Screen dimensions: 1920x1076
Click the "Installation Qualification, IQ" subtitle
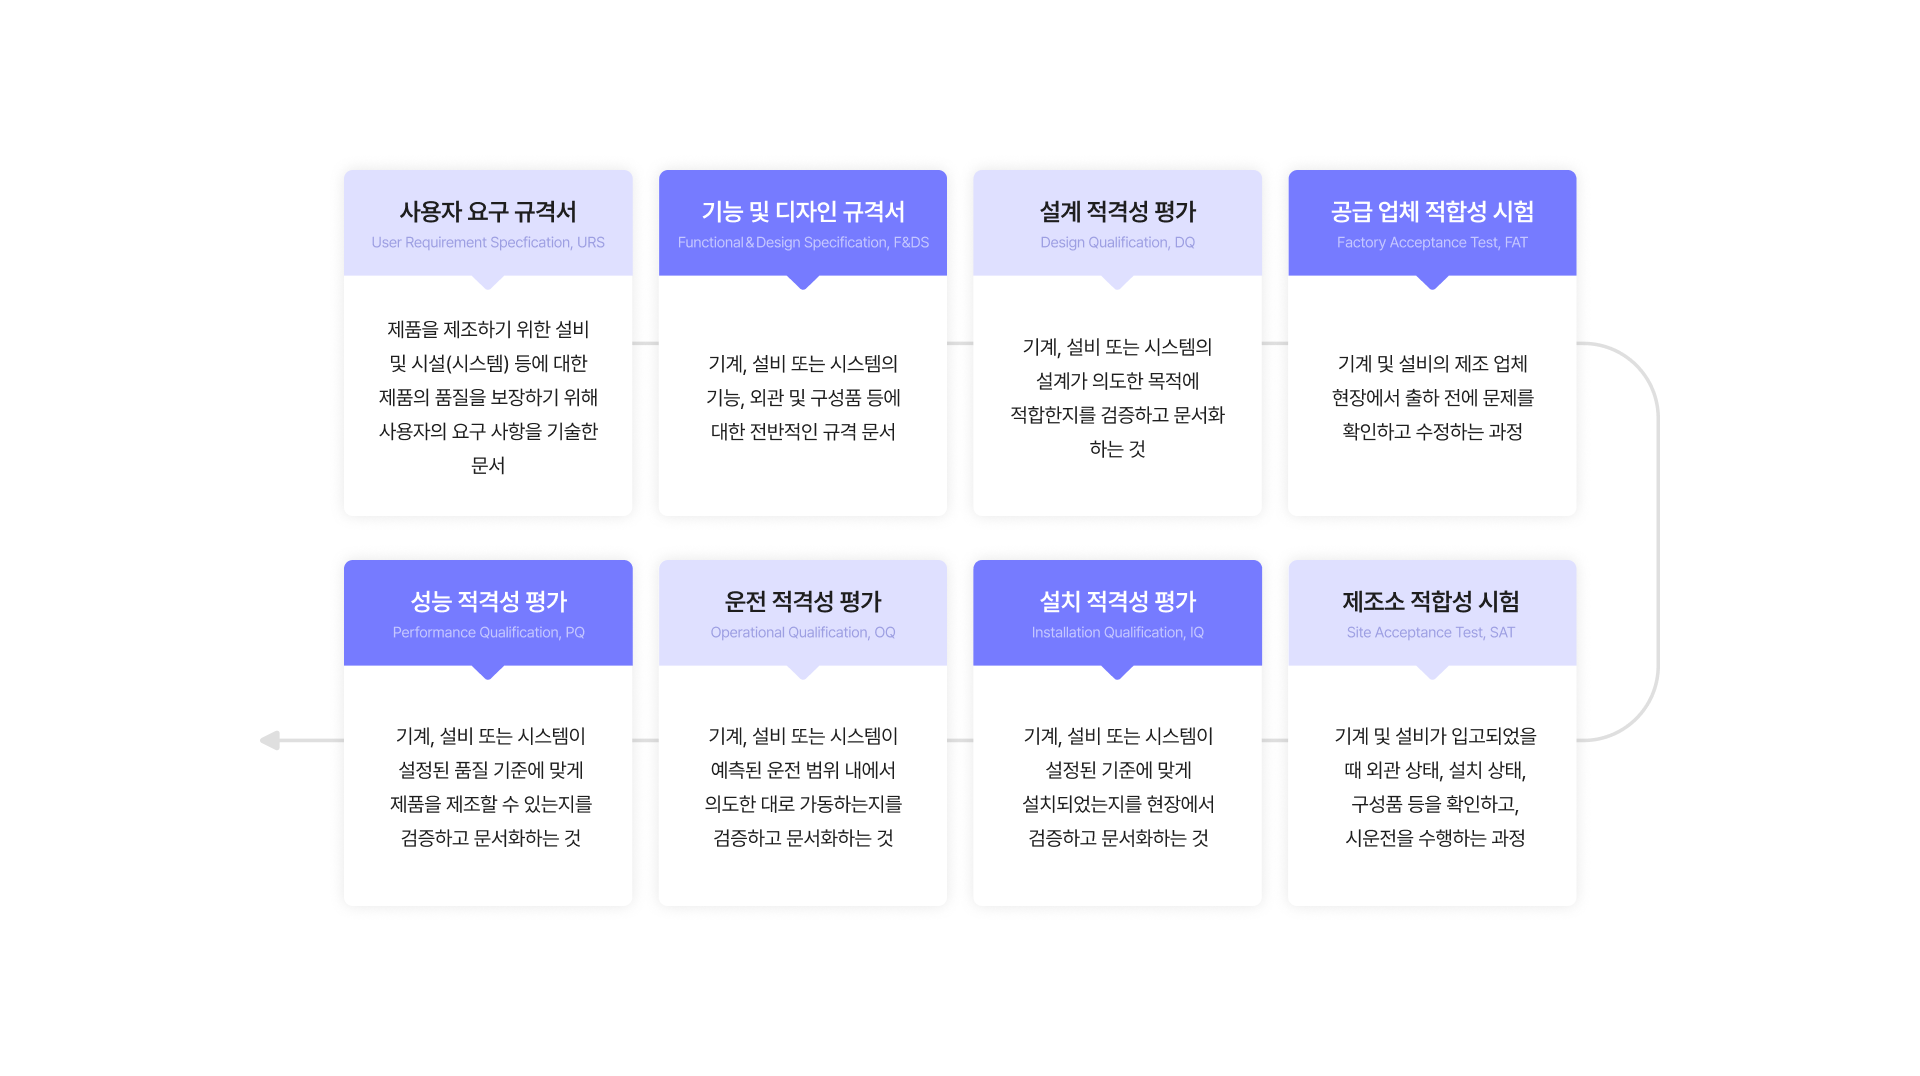tap(1117, 633)
